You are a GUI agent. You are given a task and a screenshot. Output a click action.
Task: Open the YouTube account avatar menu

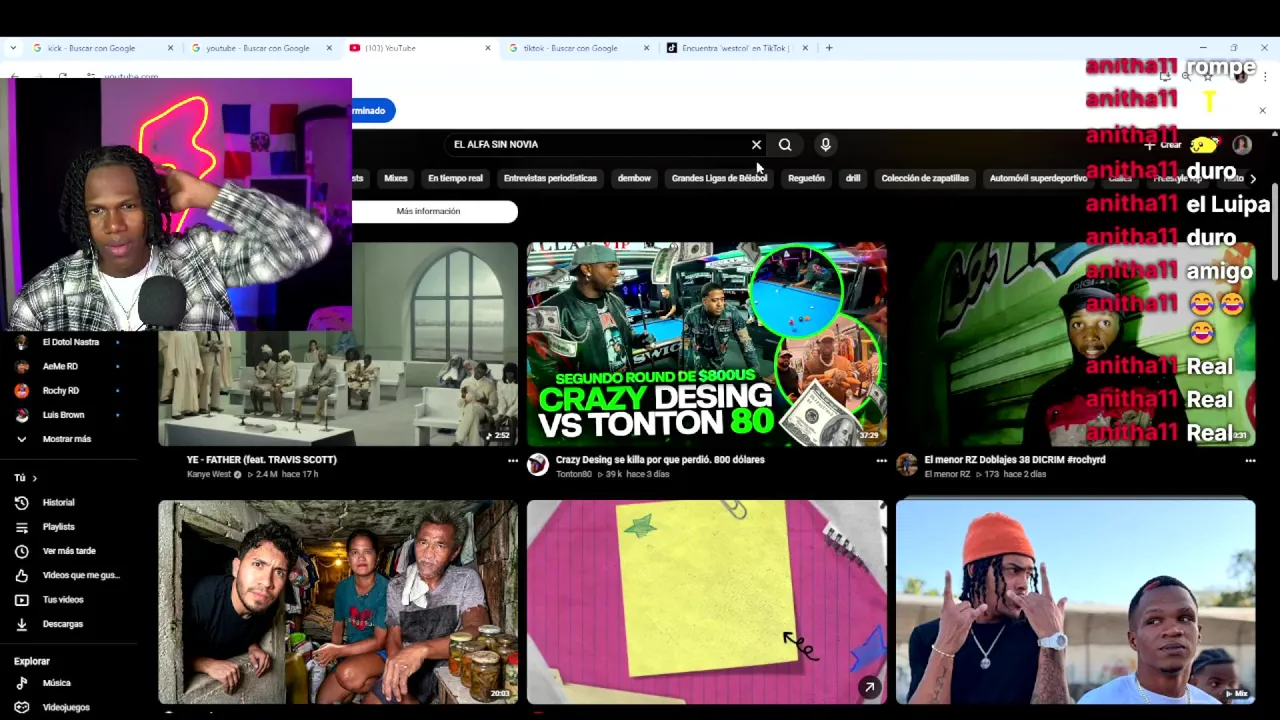pos(1242,145)
